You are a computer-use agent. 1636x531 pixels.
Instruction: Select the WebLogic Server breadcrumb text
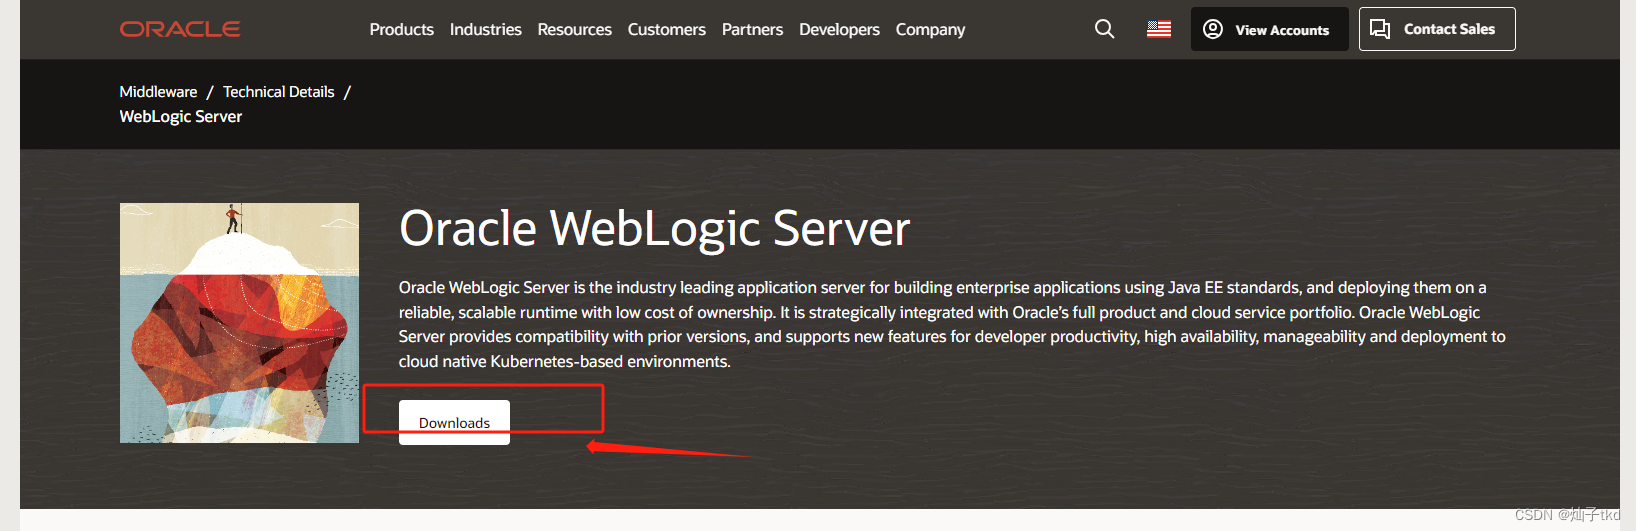(x=180, y=116)
